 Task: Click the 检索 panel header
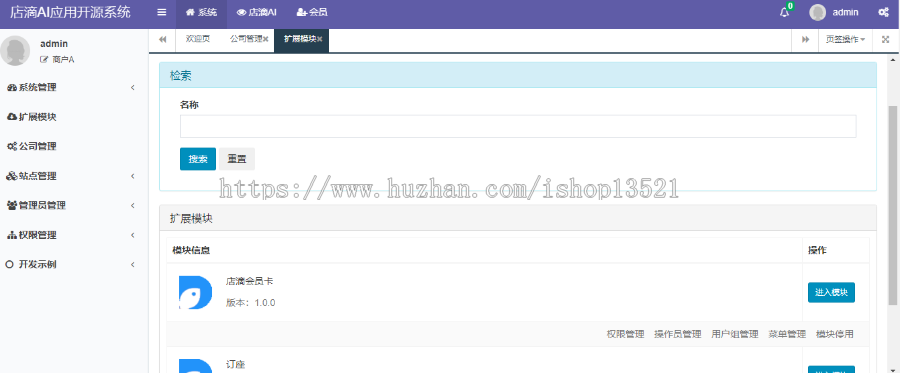(518, 75)
